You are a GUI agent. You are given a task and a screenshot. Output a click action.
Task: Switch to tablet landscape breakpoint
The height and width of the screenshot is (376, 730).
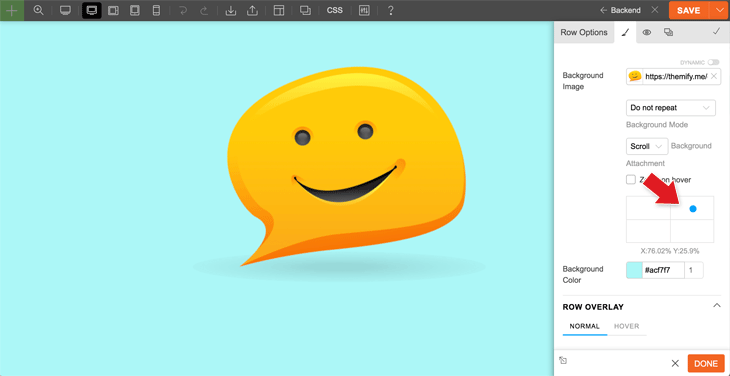tap(113, 10)
